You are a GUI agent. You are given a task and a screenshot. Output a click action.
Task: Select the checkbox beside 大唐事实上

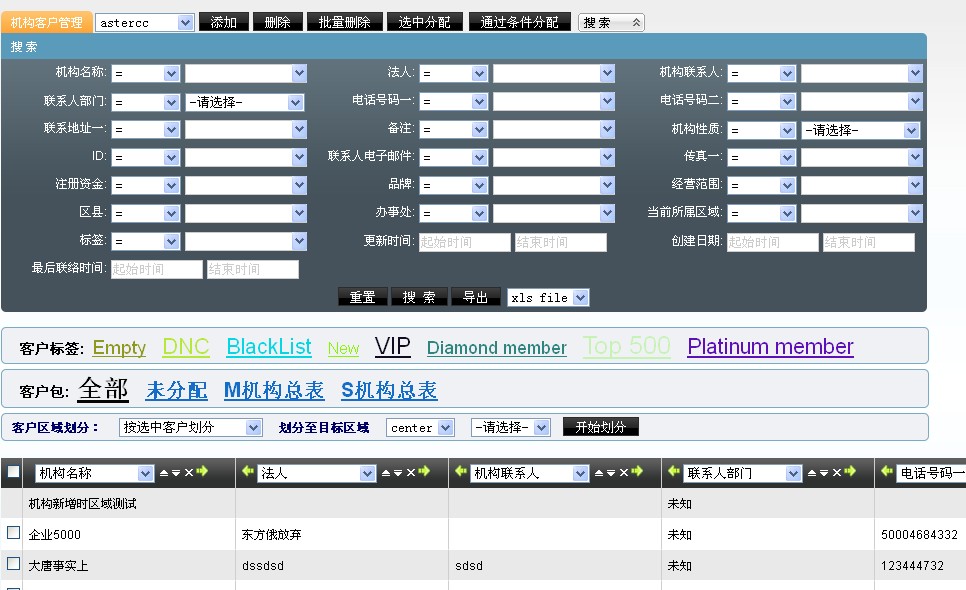pos(13,564)
